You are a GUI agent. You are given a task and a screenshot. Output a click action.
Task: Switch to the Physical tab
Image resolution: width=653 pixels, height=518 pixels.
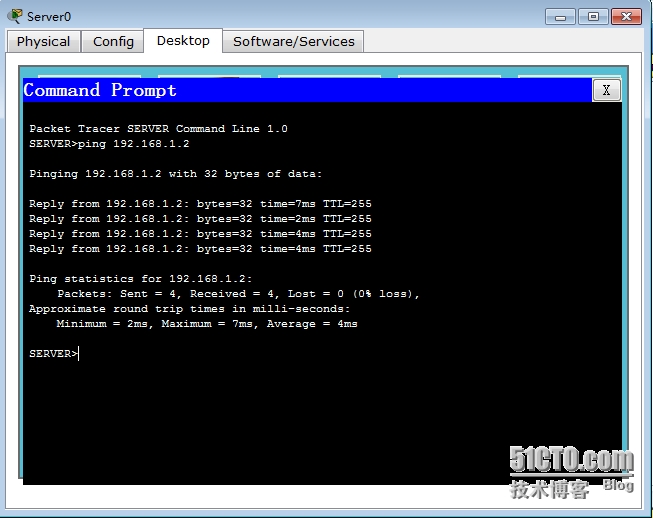[43, 42]
